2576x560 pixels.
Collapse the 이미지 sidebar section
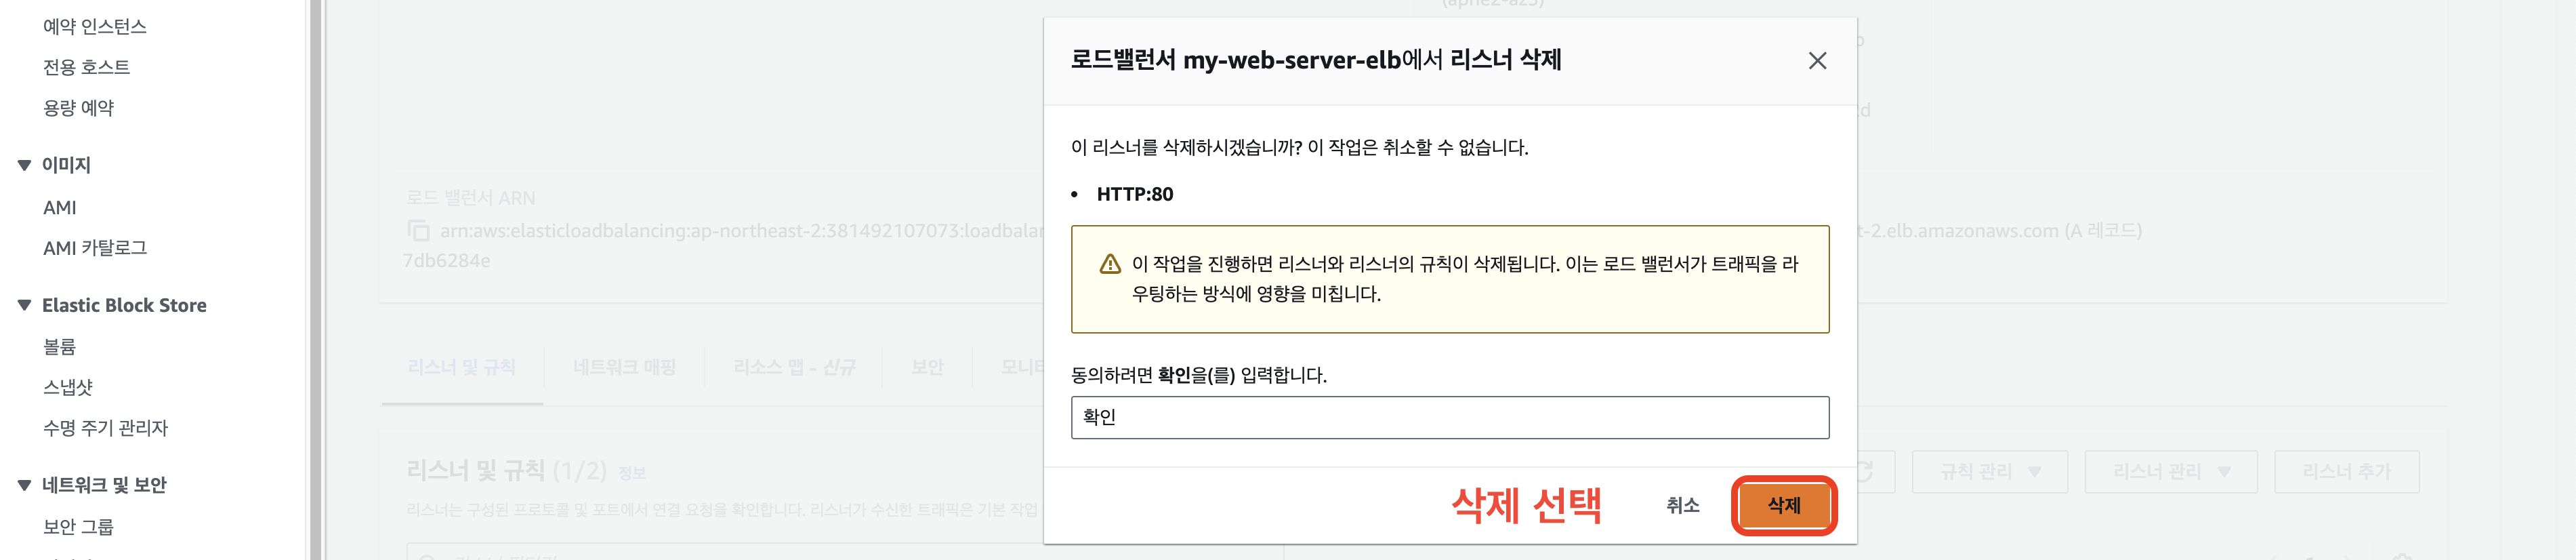[x=24, y=165]
